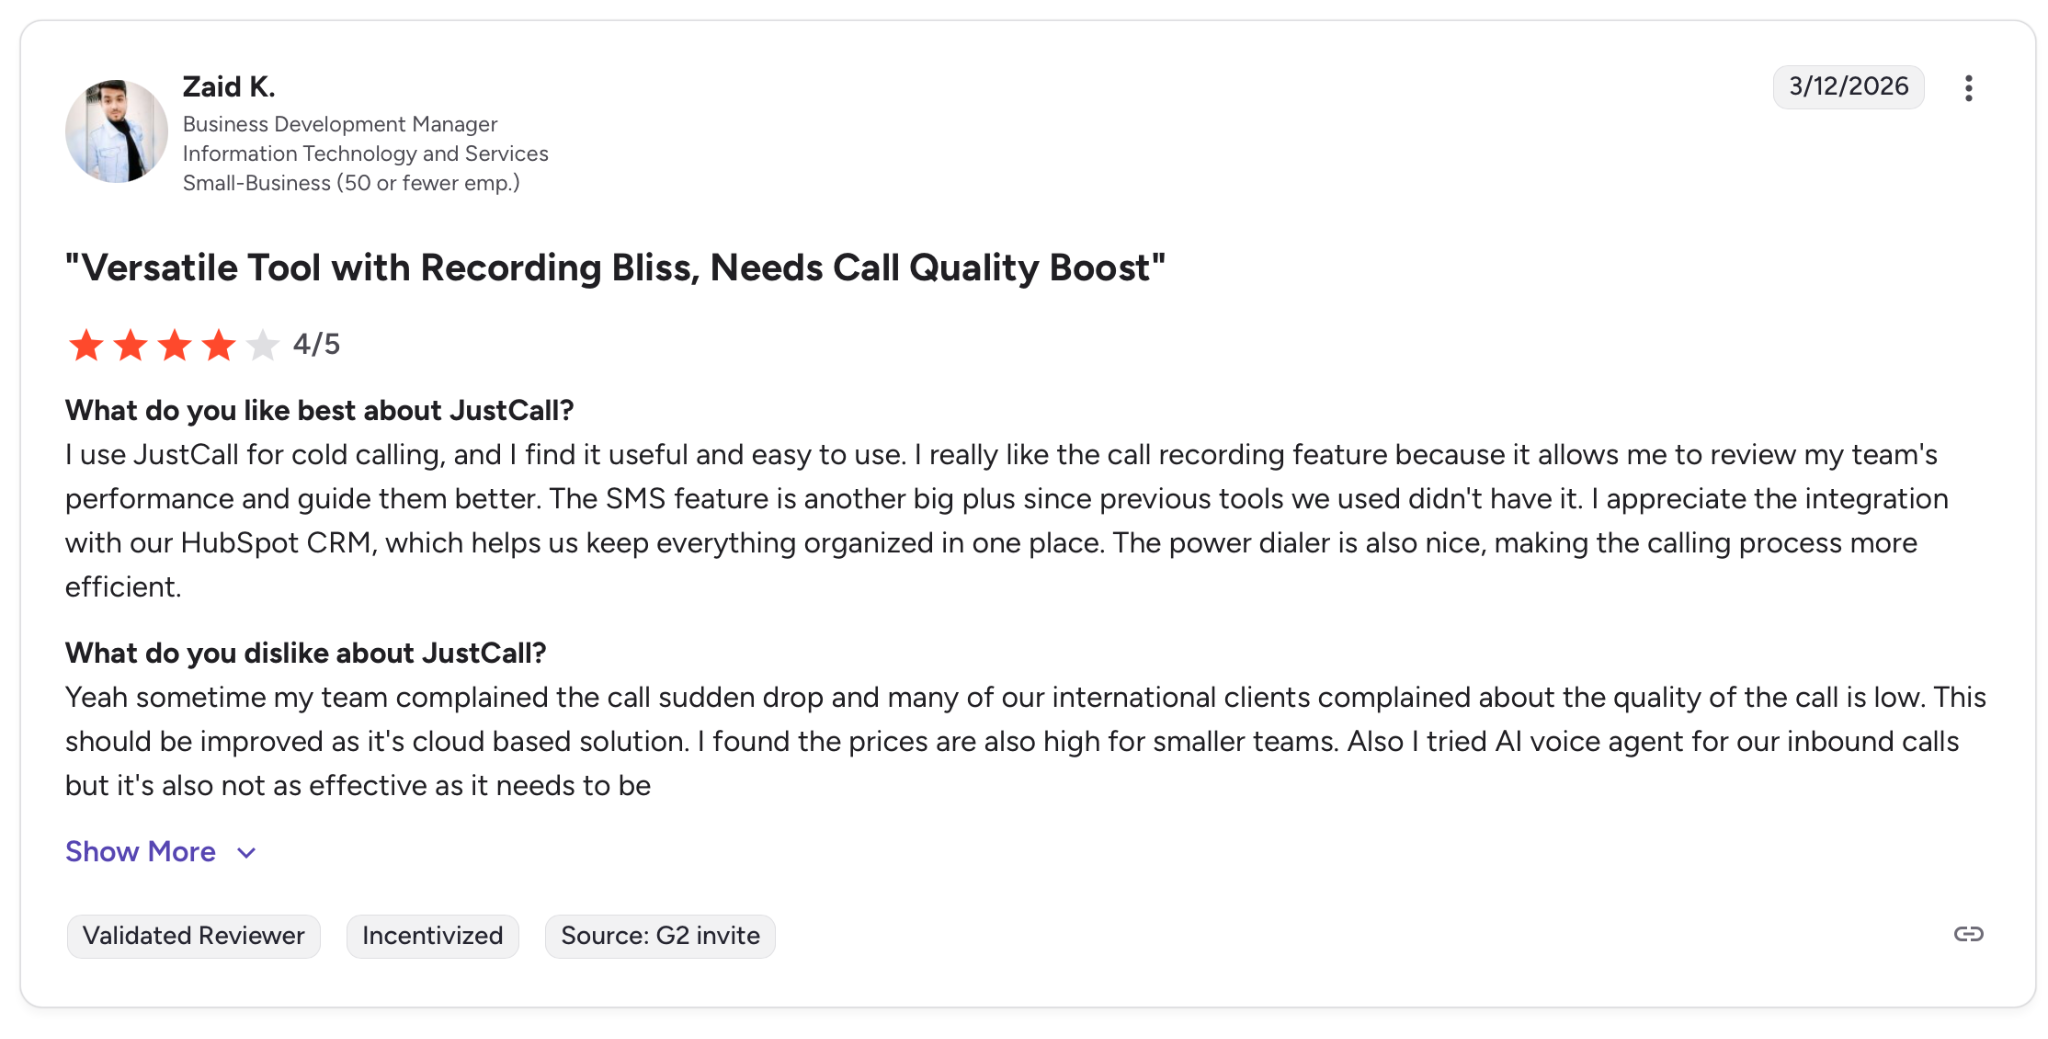Click the third red rating star
Viewport: 2048px width, 1039px height.
point(175,345)
